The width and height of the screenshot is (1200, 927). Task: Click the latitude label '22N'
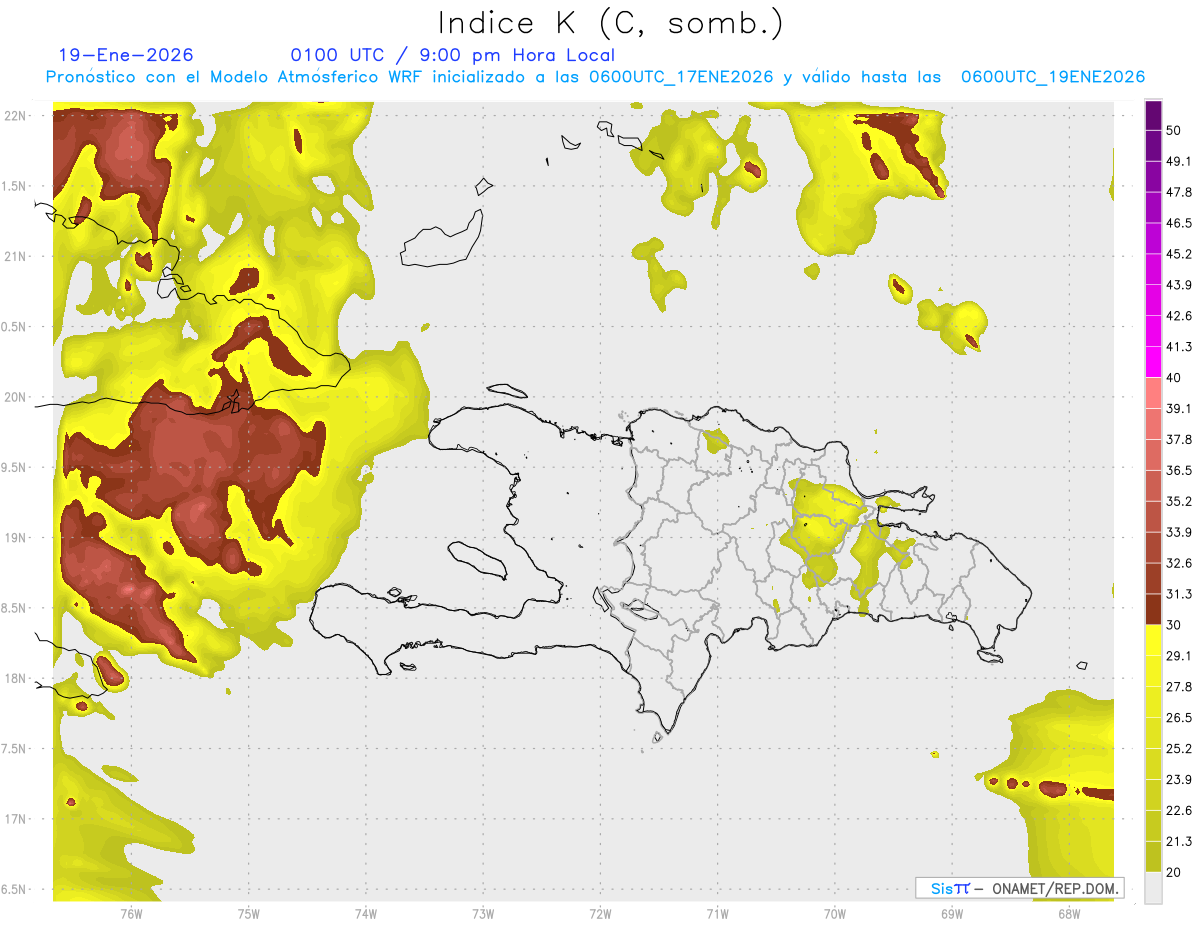coord(14,116)
